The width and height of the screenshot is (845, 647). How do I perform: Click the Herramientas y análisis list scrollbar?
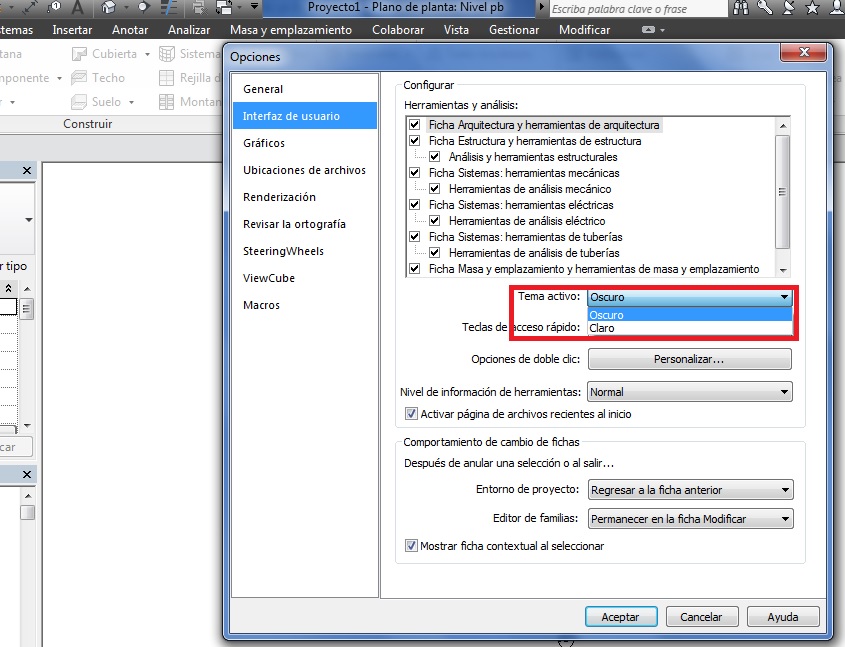783,190
